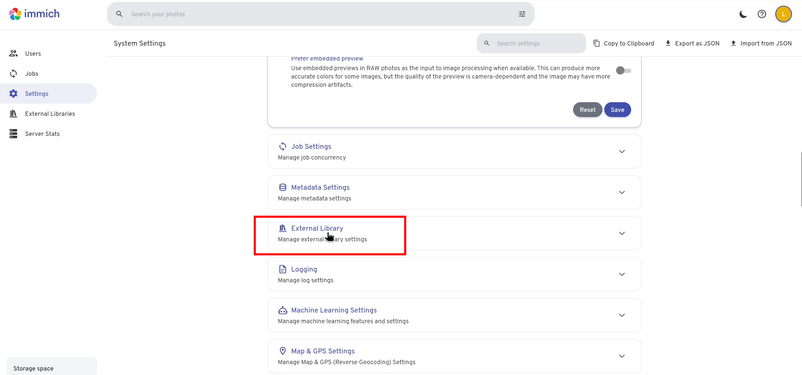Viewport: 802px width, 375px height.
Task: Expand Map & GPS Settings chevron
Action: (622, 356)
